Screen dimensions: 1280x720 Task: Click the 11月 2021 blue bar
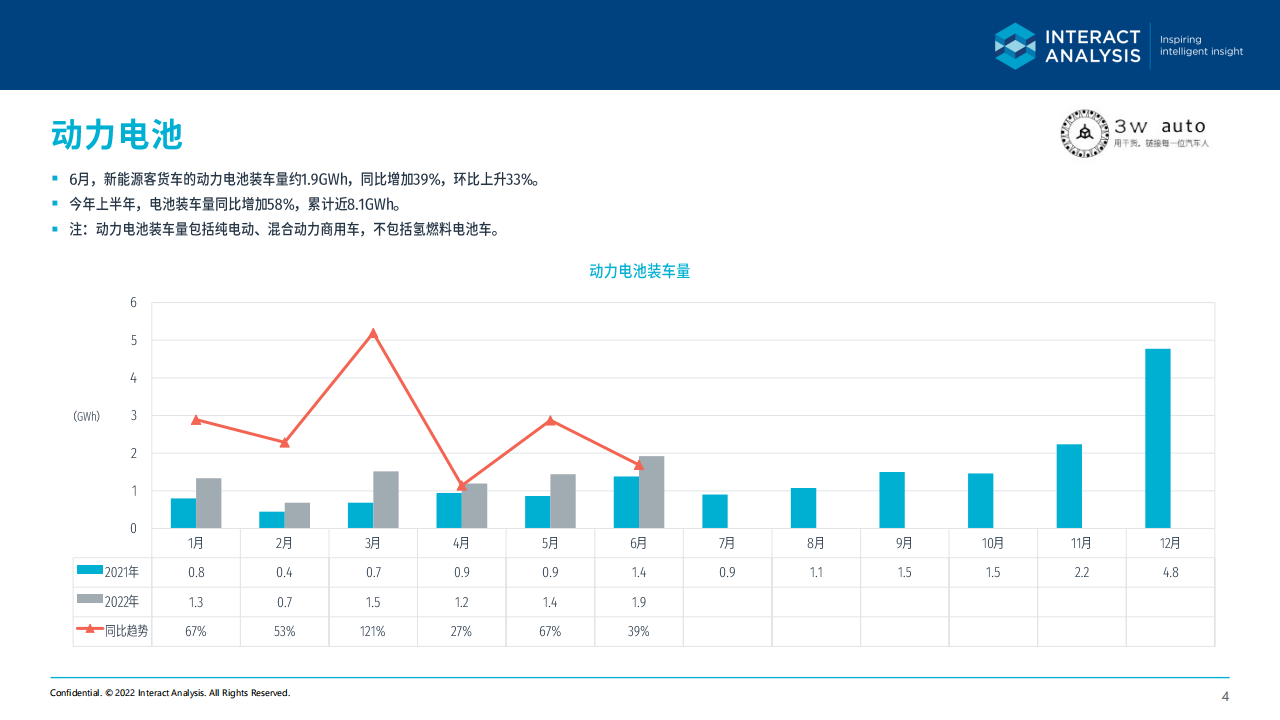1069,486
